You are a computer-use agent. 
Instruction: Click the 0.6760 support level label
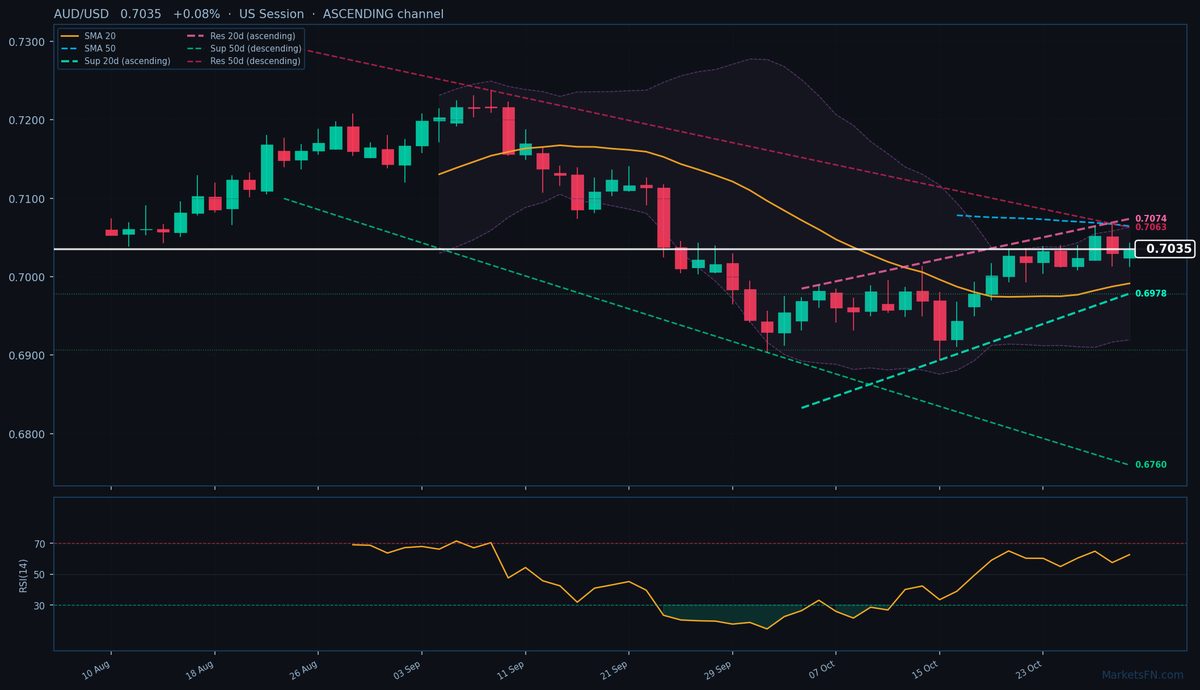[1151, 465]
